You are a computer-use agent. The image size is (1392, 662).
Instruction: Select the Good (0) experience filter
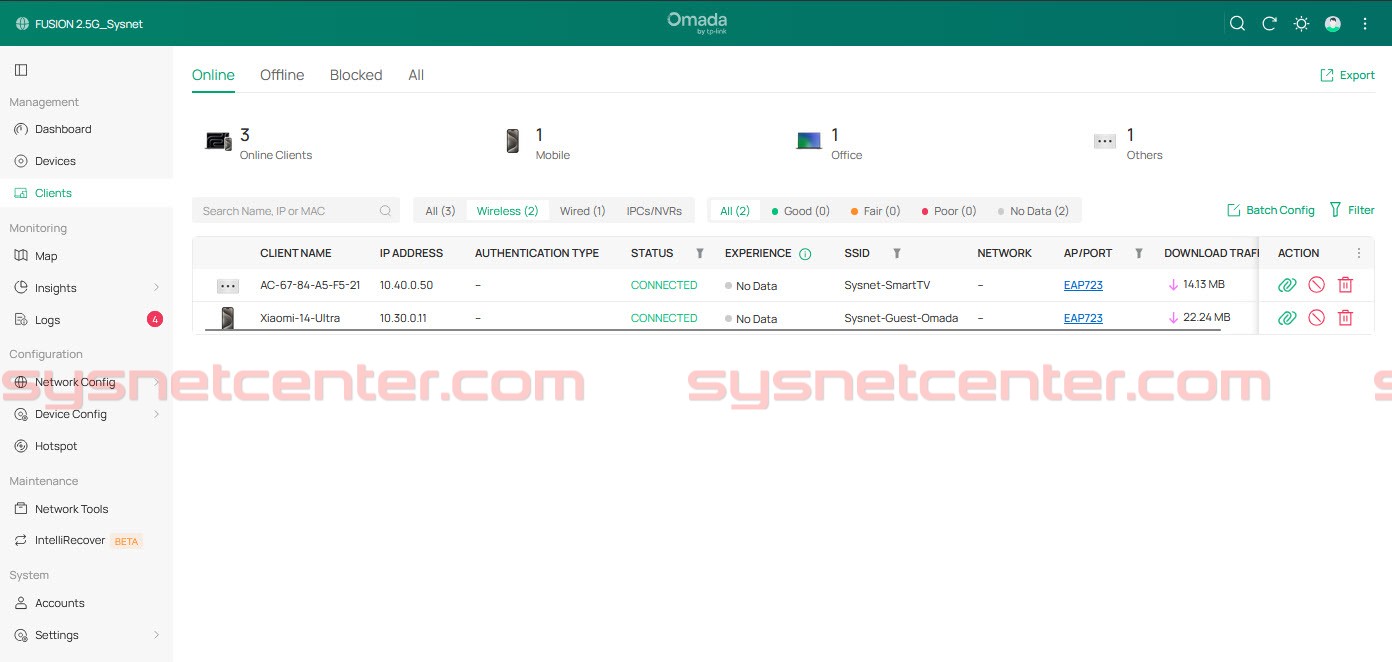(x=800, y=211)
